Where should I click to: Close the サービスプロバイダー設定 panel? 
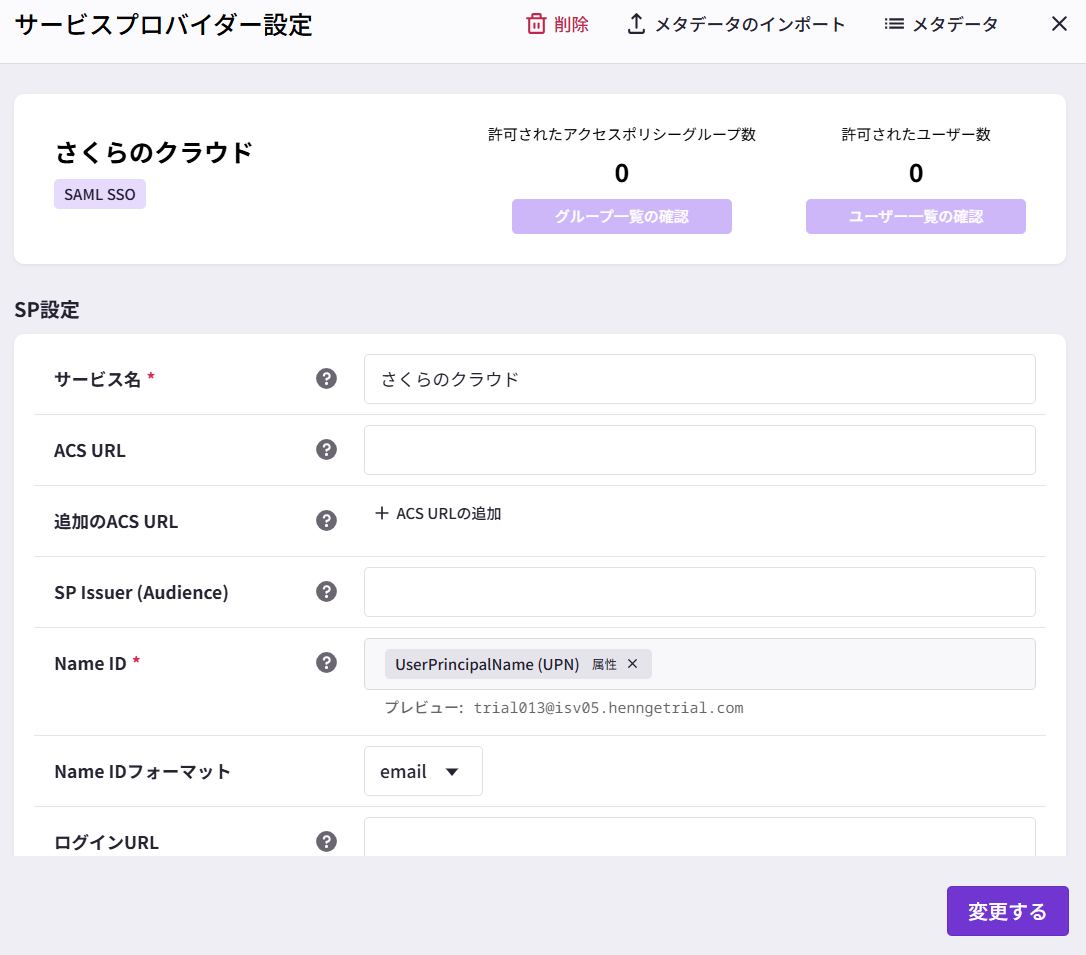(1059, 24)
